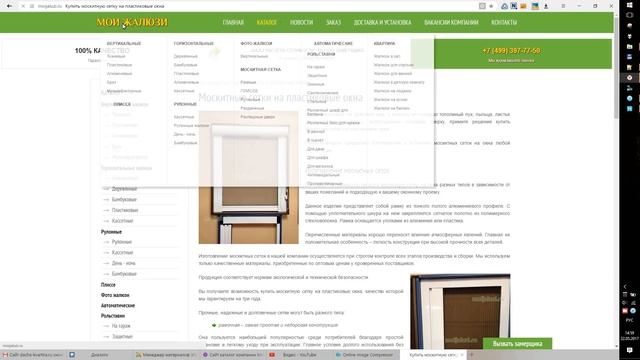This screenshot has height=360, width=640.
Task: Close the active Купить москитную сетку tab
Action: (x=462, y=355)
